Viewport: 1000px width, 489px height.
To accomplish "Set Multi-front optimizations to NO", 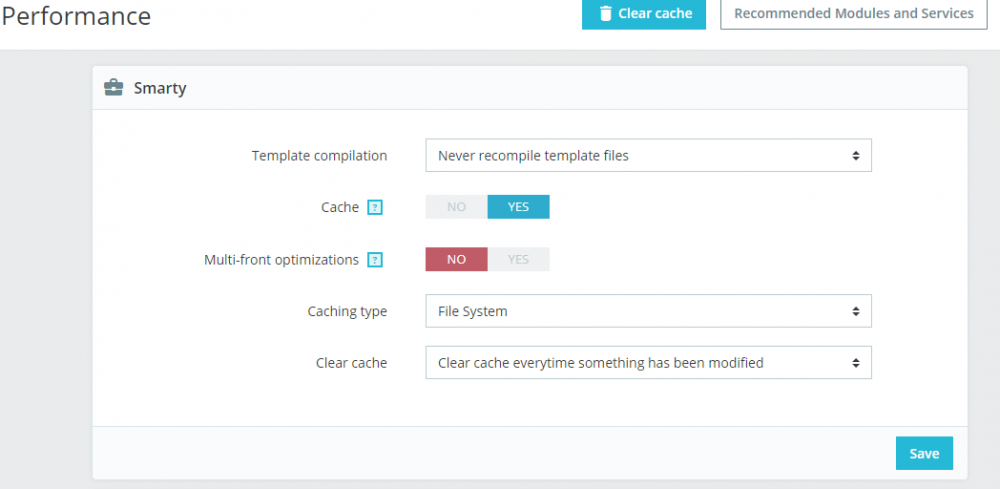I will pyautogui.click(x=457, y=259).
